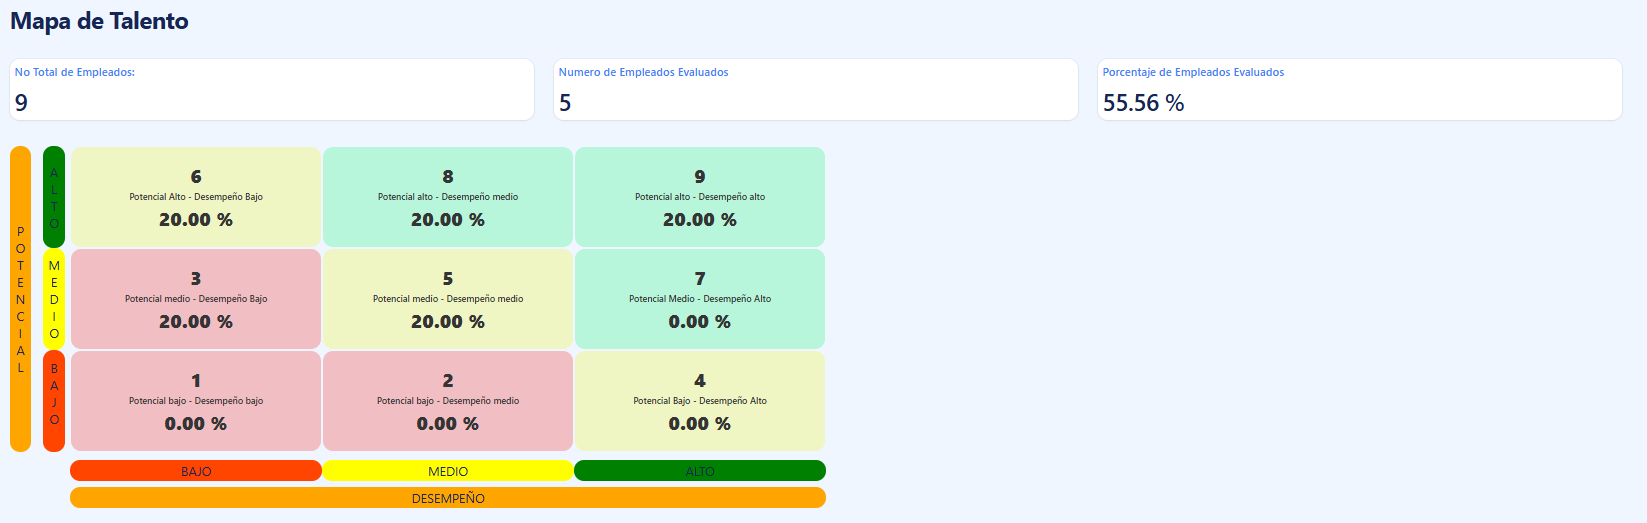Click the red BAJO horizontal axis label
Viewport: 1647px width, 523px height.
pyautogui.click(x=196, y=471)
